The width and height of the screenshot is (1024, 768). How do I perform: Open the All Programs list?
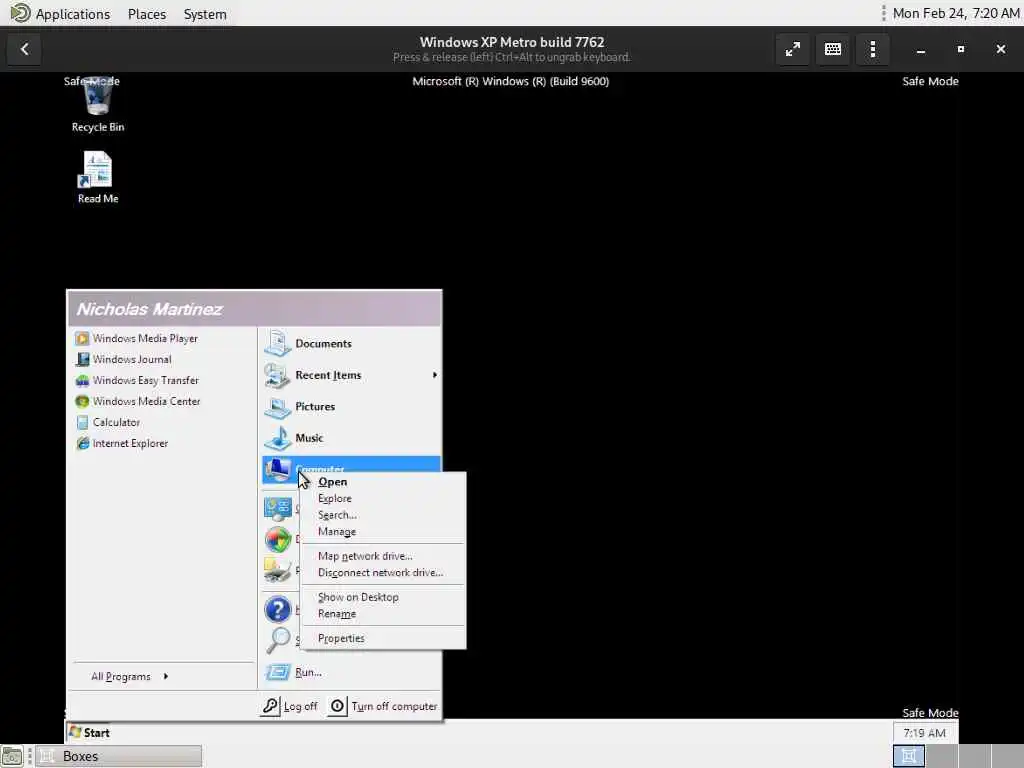pos(121,677)
